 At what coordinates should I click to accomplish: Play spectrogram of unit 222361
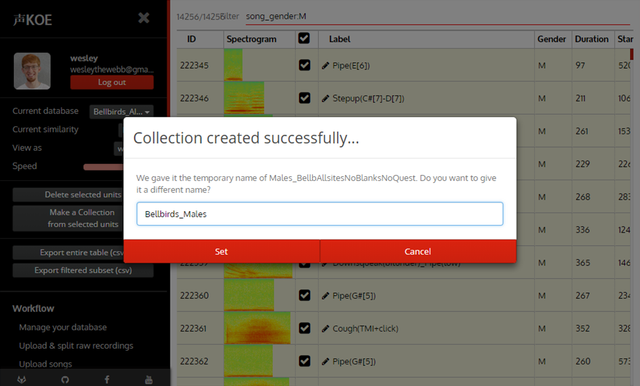pos(257,328)
